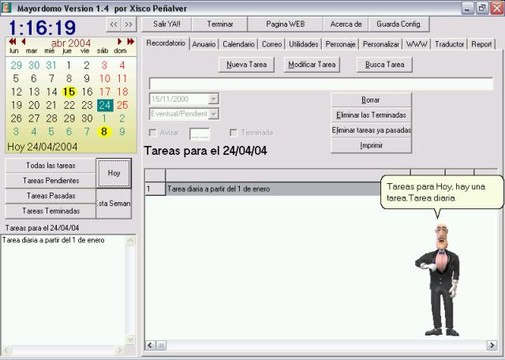The image size is (505, 360).
Task: Select day 24 in the calendar
Action: pyautogui.click(x=105, y=105)
